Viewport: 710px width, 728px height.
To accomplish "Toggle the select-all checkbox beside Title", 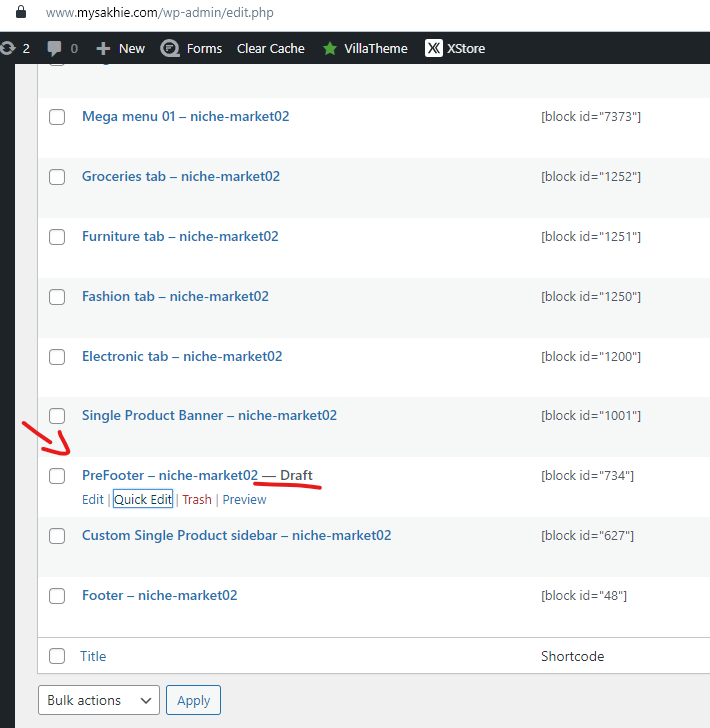I will click(x=57, y=656).
